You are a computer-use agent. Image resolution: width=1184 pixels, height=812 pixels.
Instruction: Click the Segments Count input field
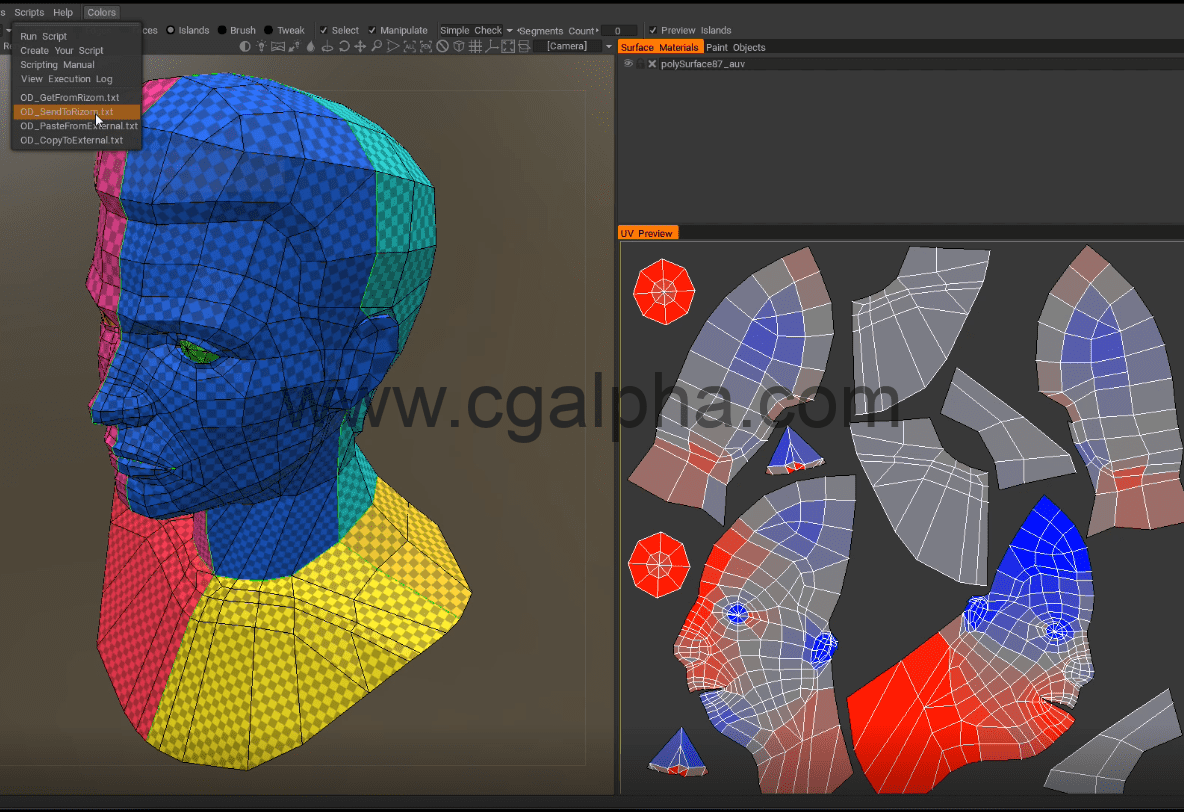[x=618, y=31]
